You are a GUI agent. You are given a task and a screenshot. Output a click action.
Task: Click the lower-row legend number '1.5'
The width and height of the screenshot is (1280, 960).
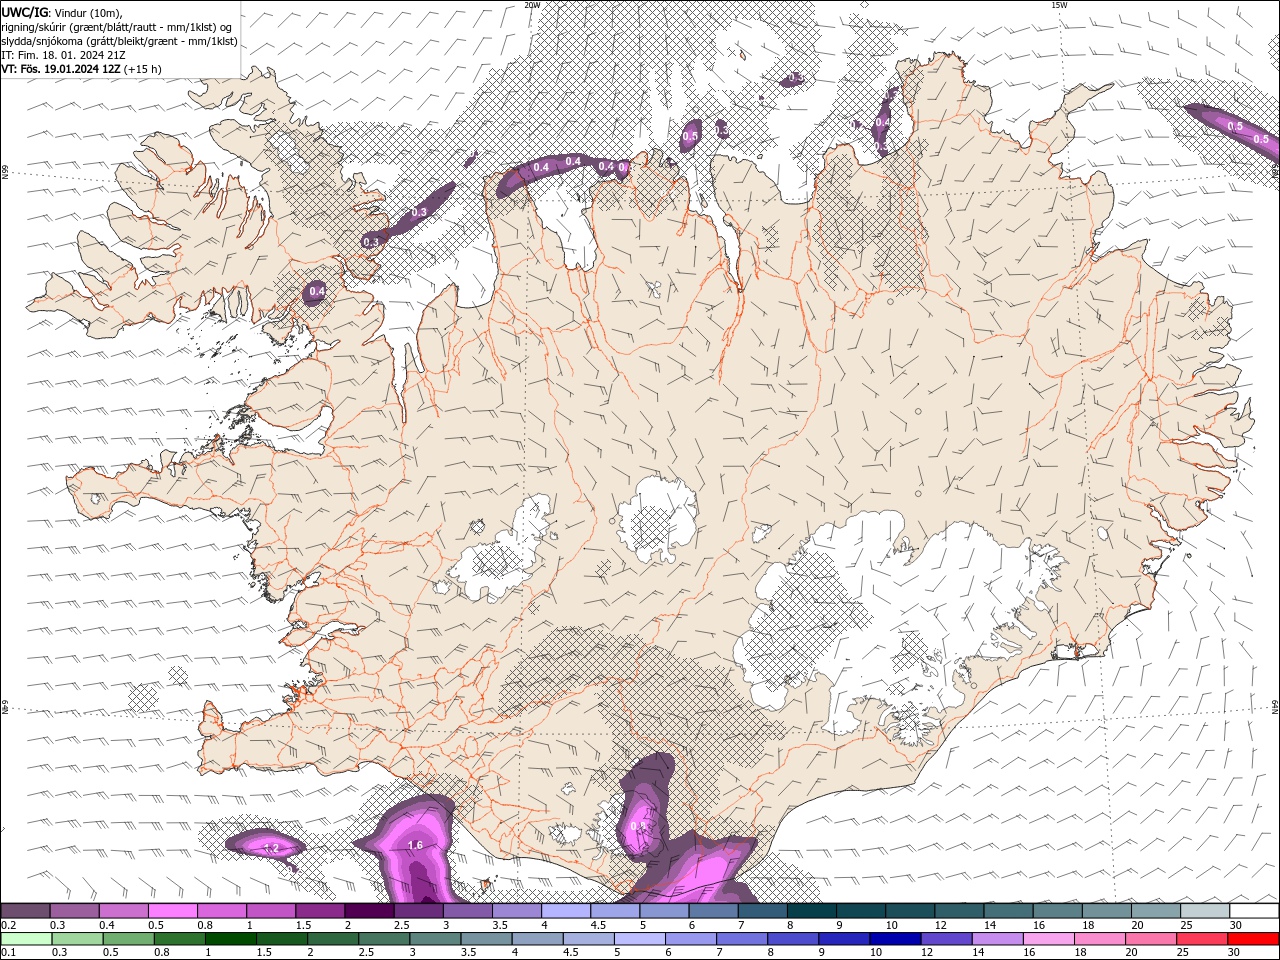(x=264, y=953)
